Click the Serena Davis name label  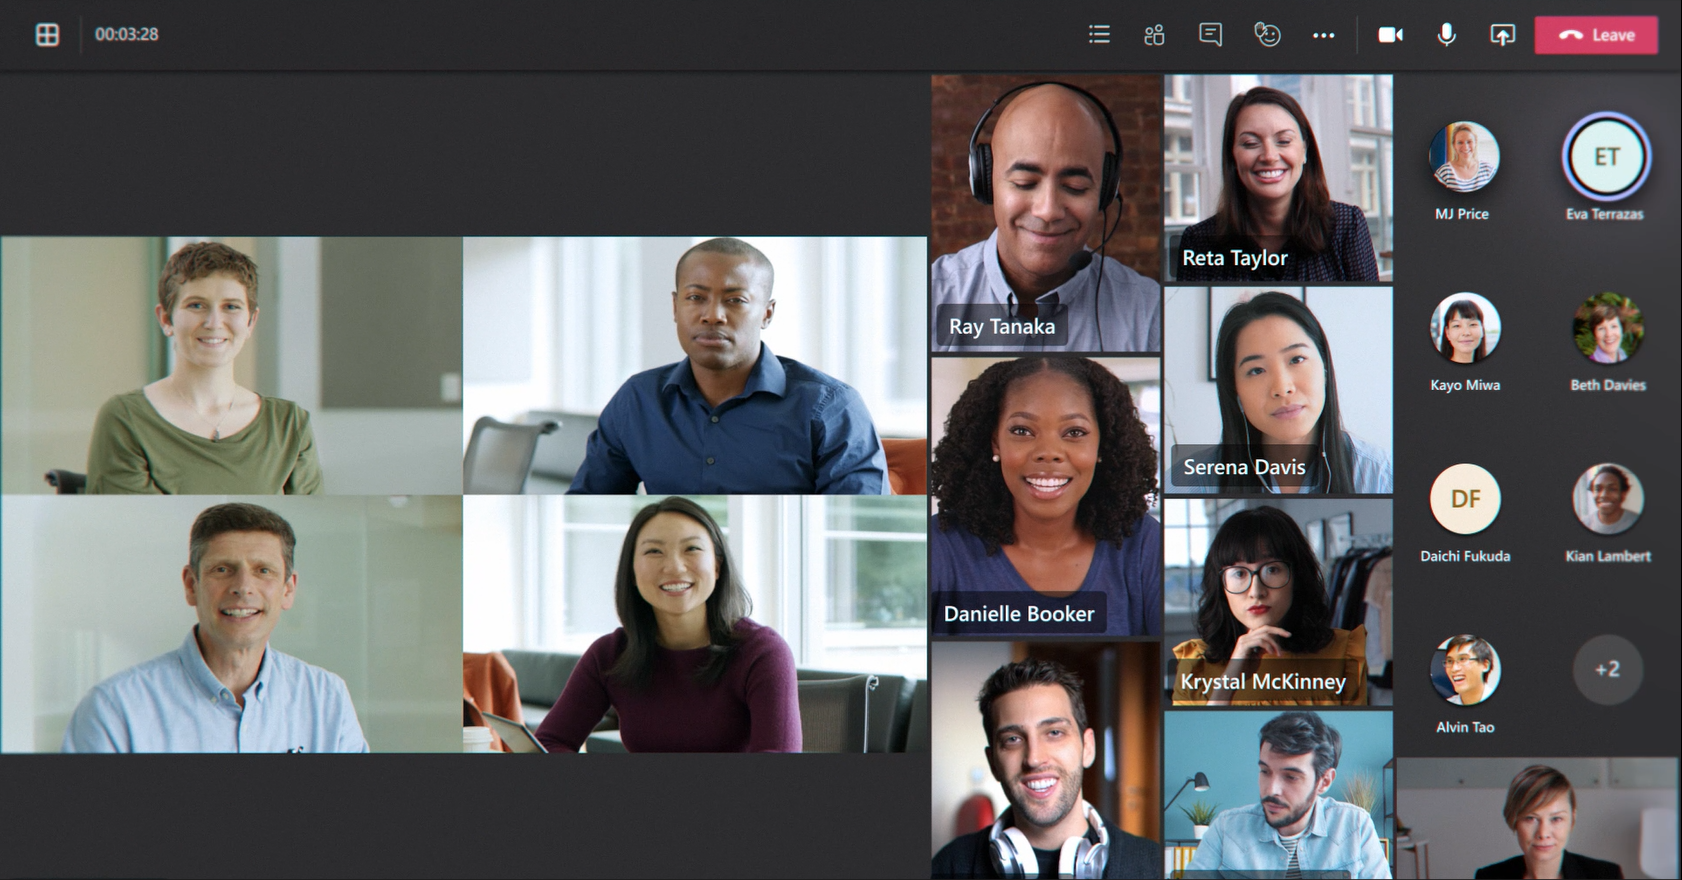[1244, 467]
